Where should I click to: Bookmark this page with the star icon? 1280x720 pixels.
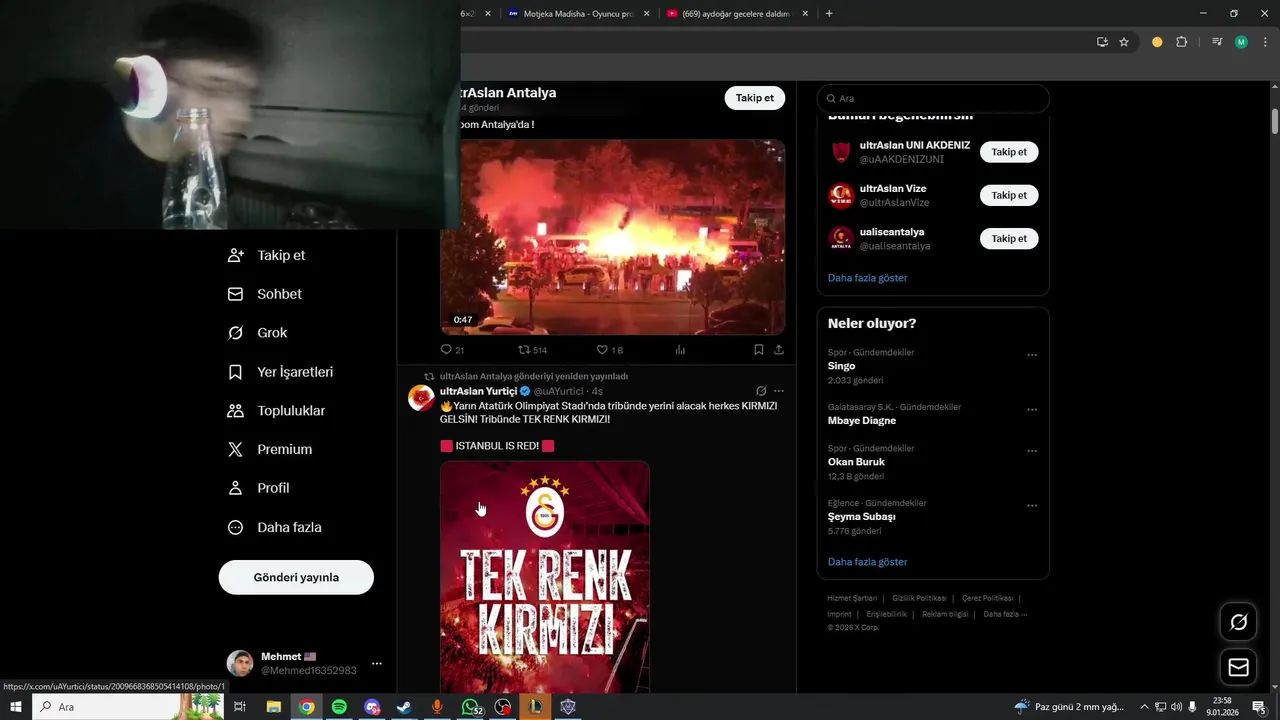tap(1124, 42)
